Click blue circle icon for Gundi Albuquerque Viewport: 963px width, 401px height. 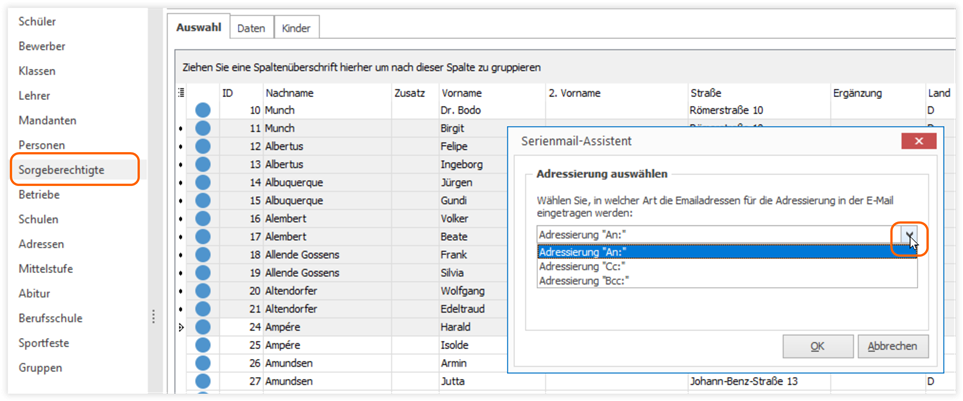(203, 200)
